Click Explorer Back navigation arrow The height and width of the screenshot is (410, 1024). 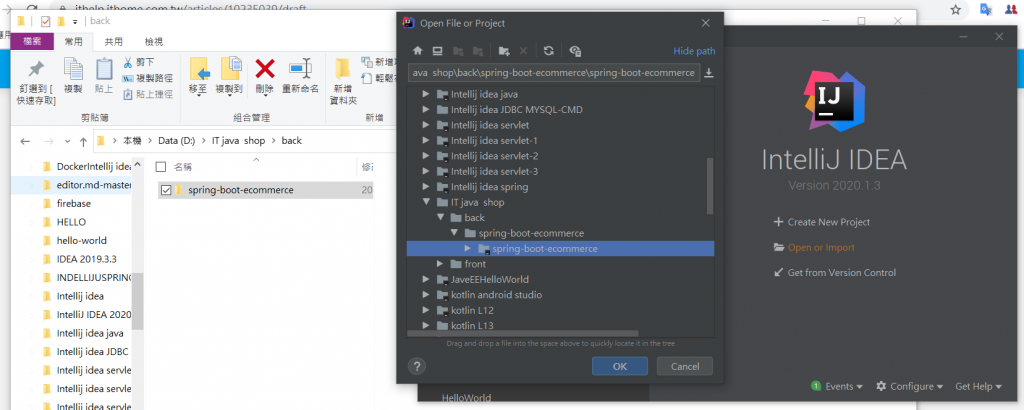pos(25,141)
